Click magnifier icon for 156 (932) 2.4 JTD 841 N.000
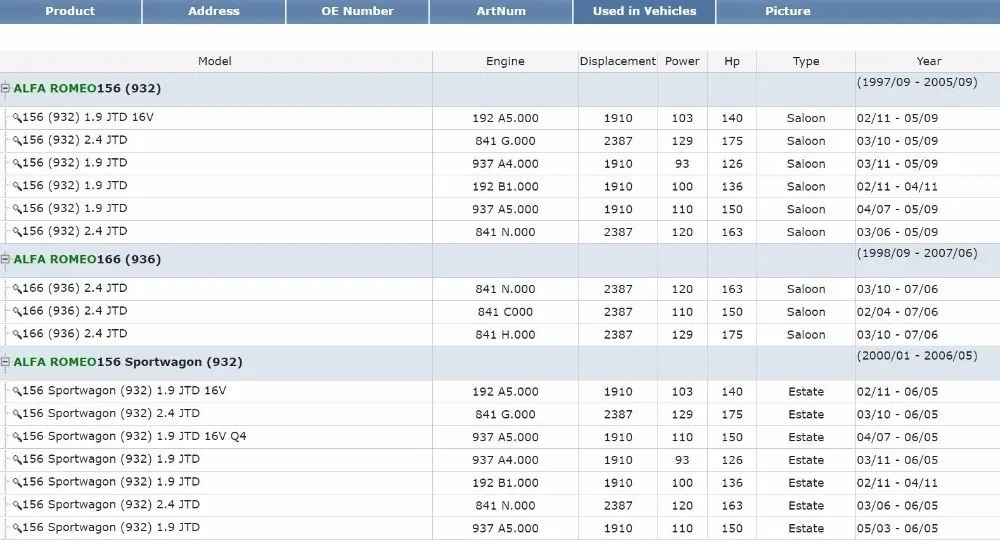The height and width of the screenshot is (540, 1000). 17,232
